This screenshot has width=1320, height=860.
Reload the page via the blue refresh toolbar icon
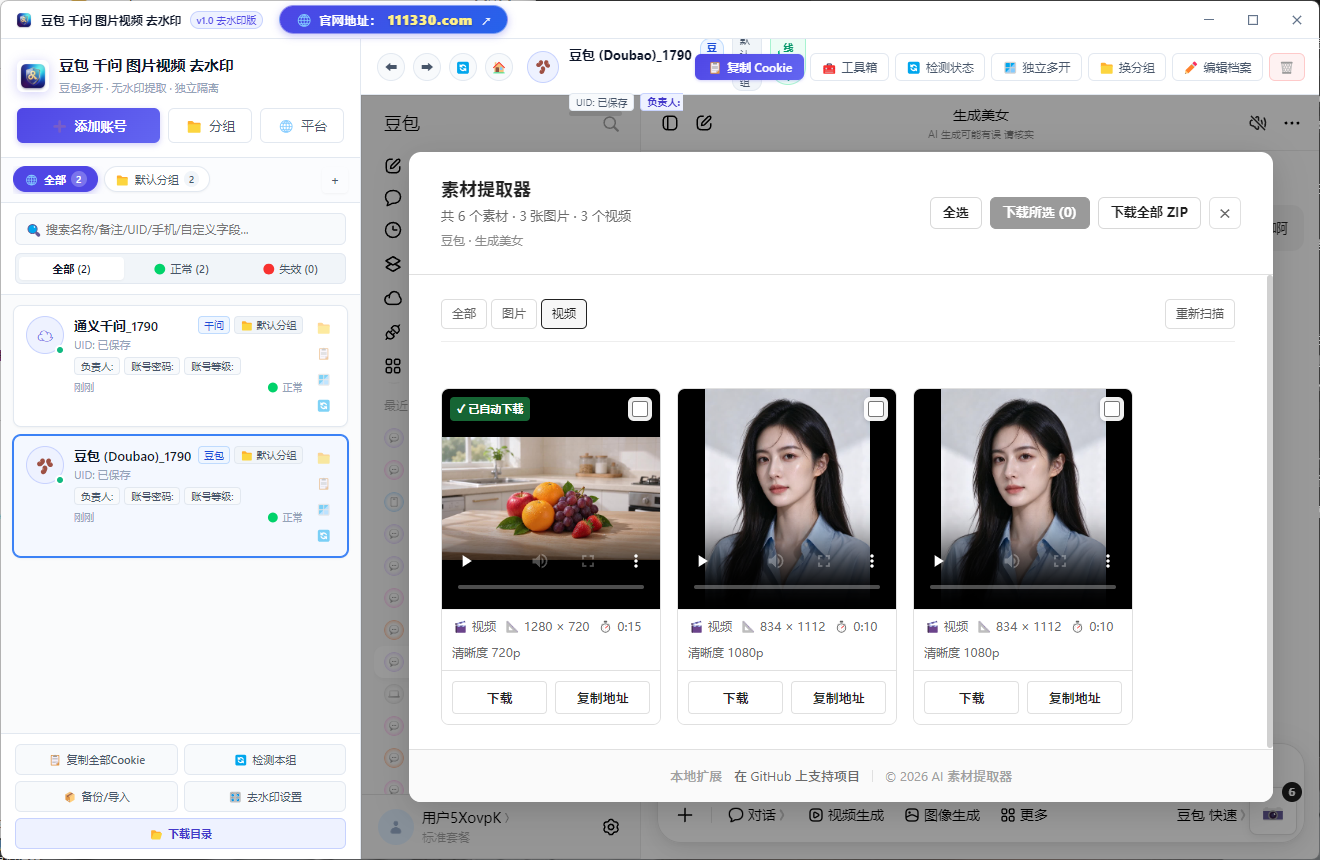pyautogui.click(x=463, y=67)
